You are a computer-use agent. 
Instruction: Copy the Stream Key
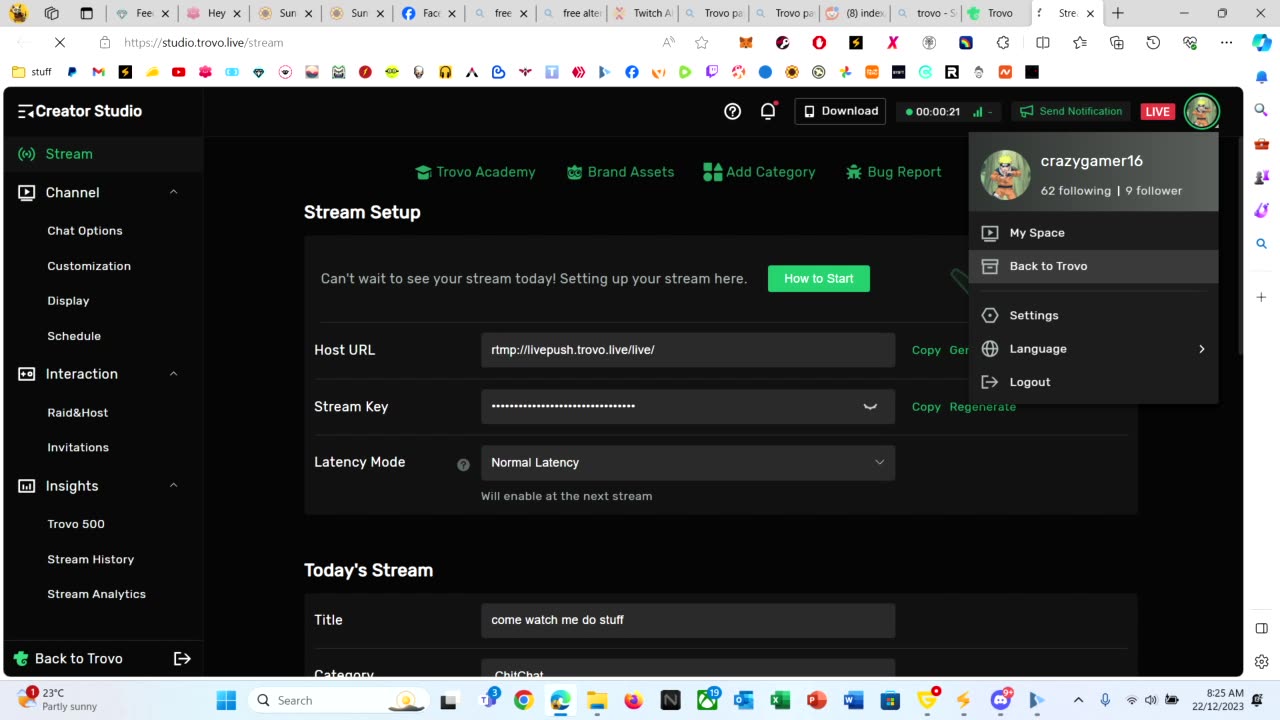(926, 407)
